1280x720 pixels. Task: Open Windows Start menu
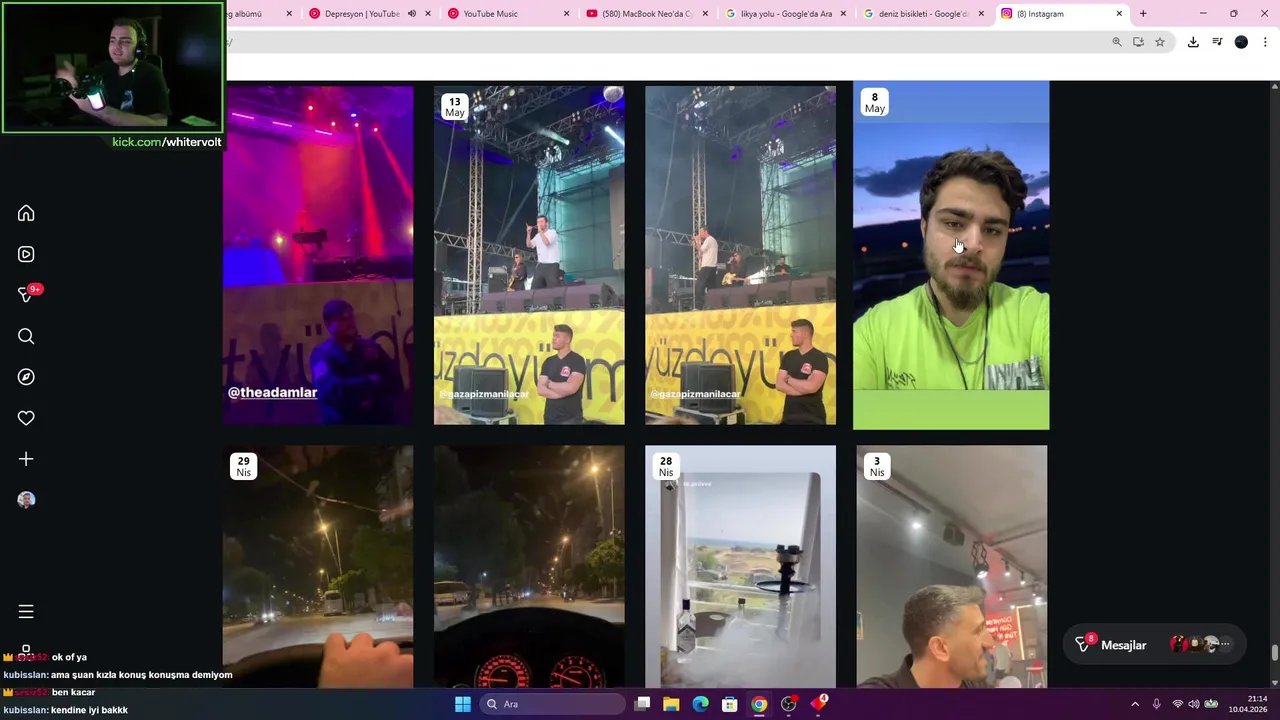[463, 704]
